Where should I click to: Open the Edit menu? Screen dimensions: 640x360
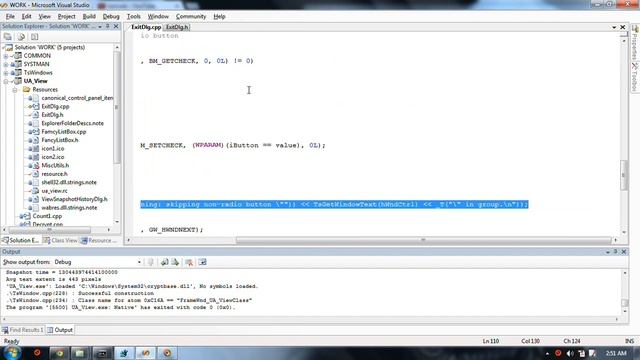(27, 16)
